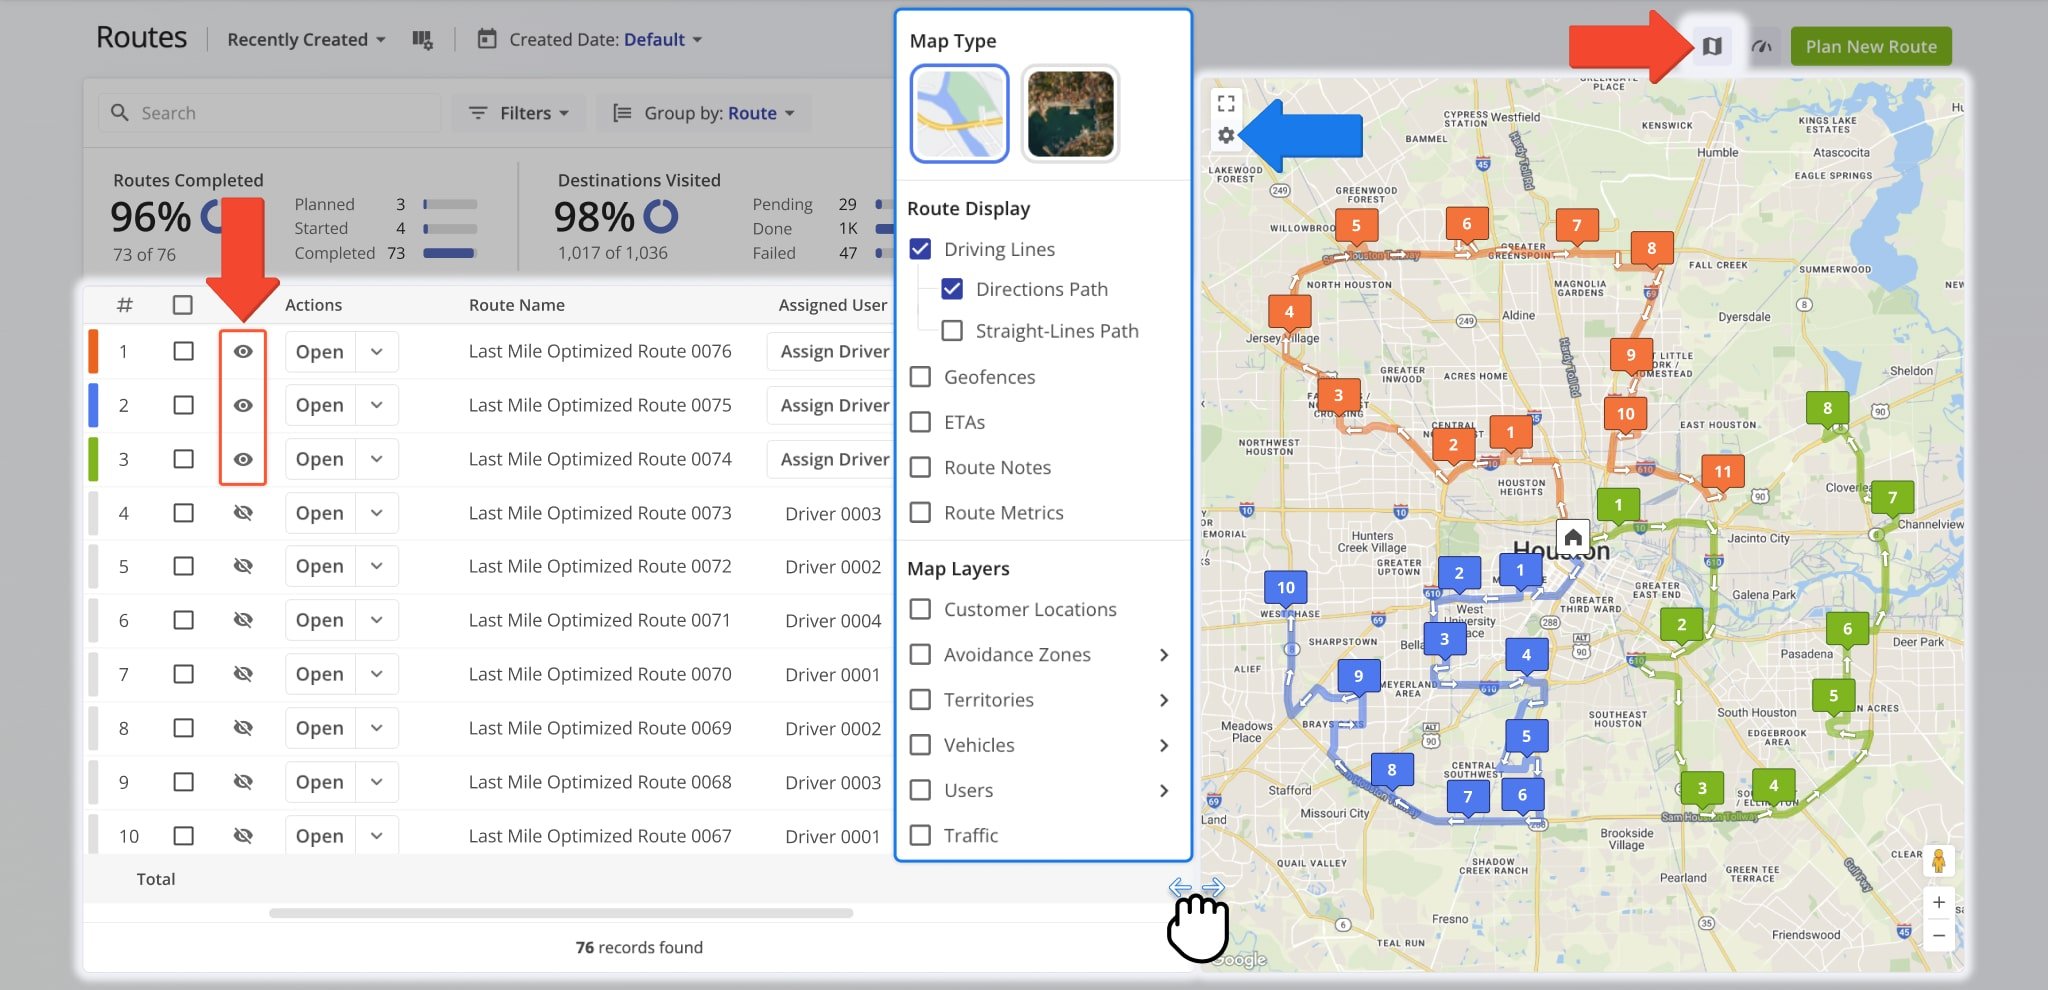2048x990 pixels.
Task: Zoom out on the map
Action: pyautogui.click(x=1938, y=936)
